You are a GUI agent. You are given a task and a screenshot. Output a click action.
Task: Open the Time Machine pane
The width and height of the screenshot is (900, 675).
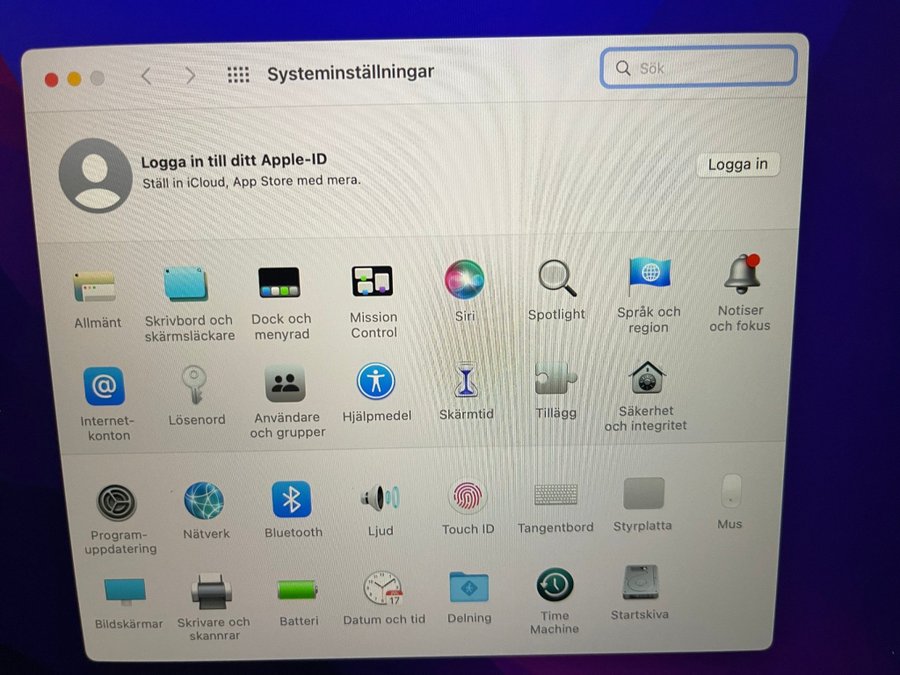[x=554, y=585]
